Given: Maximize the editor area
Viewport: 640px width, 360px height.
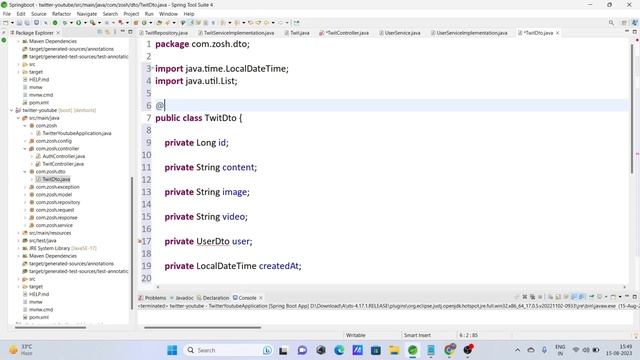Looking at the screenshot, I should pos(635,31).
